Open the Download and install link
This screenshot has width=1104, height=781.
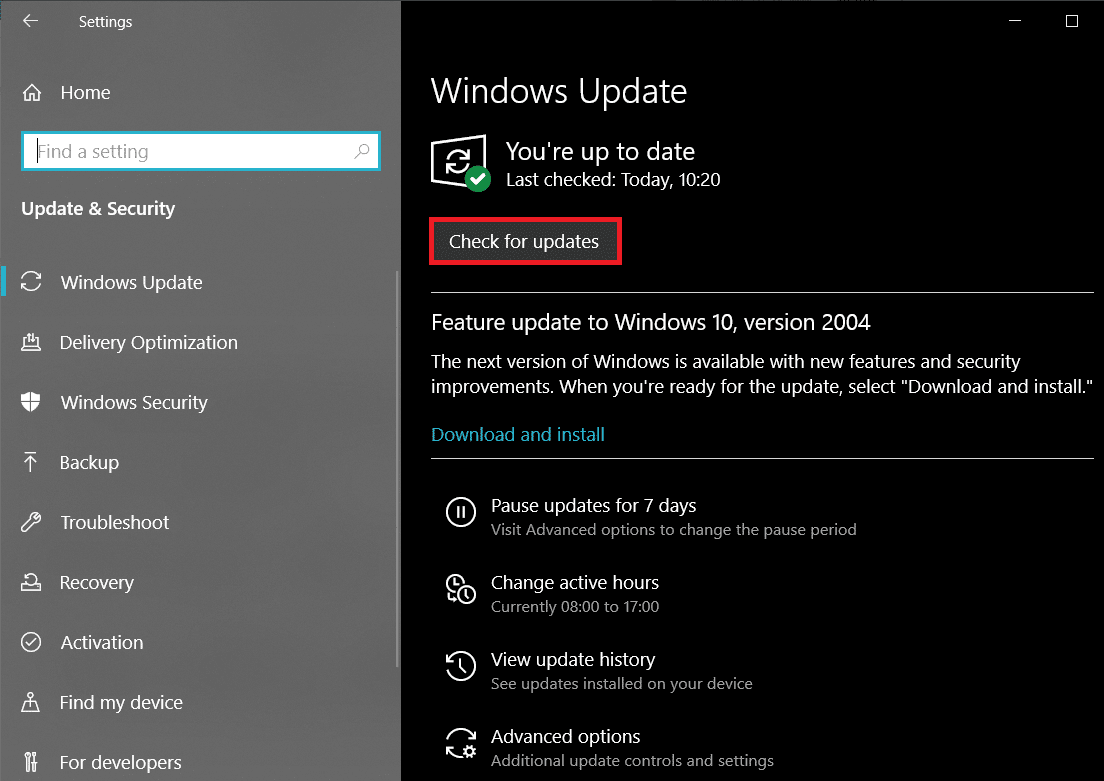517,434
